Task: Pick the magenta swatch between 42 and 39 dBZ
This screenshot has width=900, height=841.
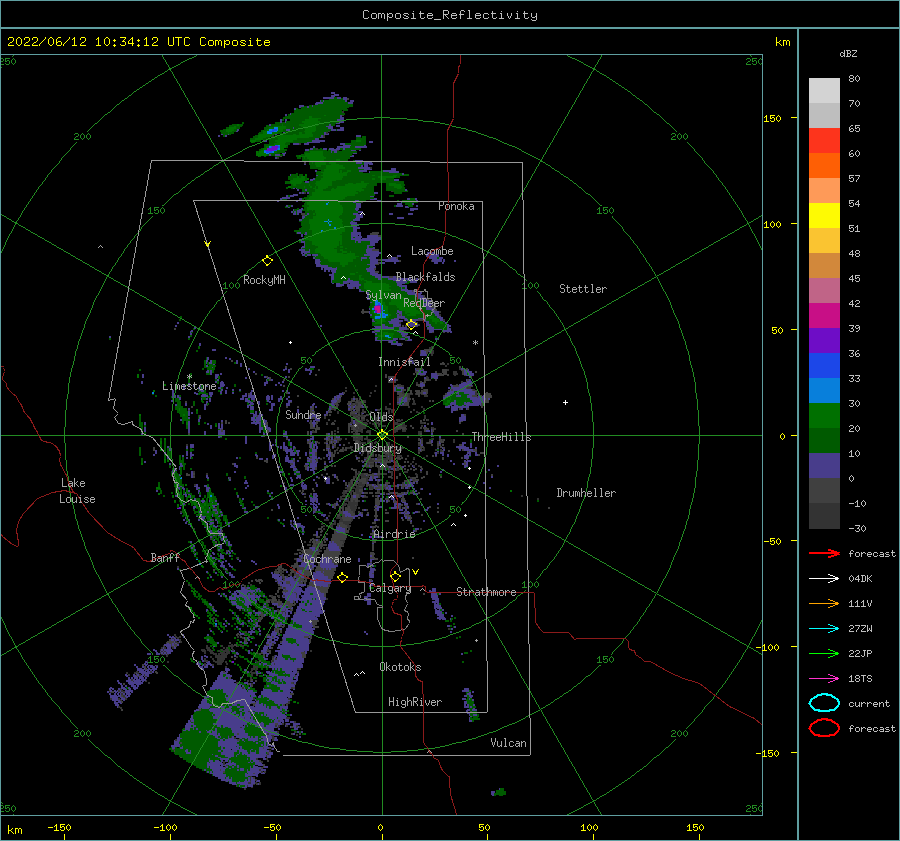Action: tap(824, 316)
